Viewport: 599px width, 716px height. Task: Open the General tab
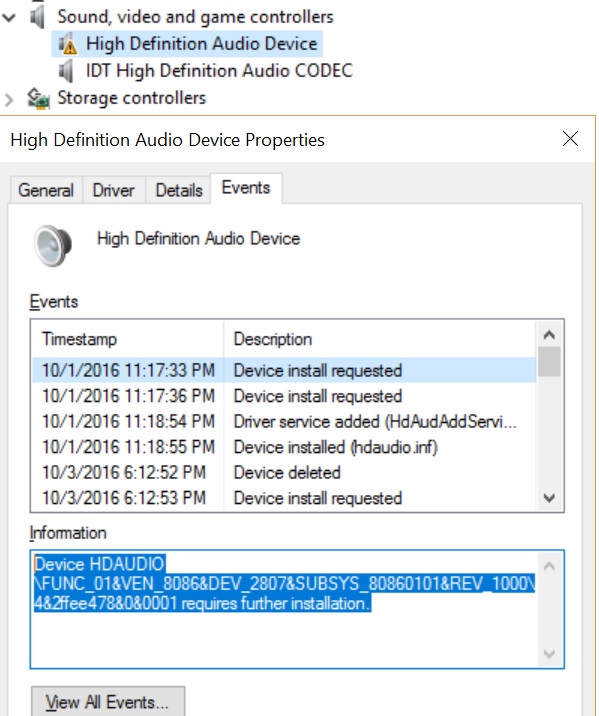click(x=46, y=190)
